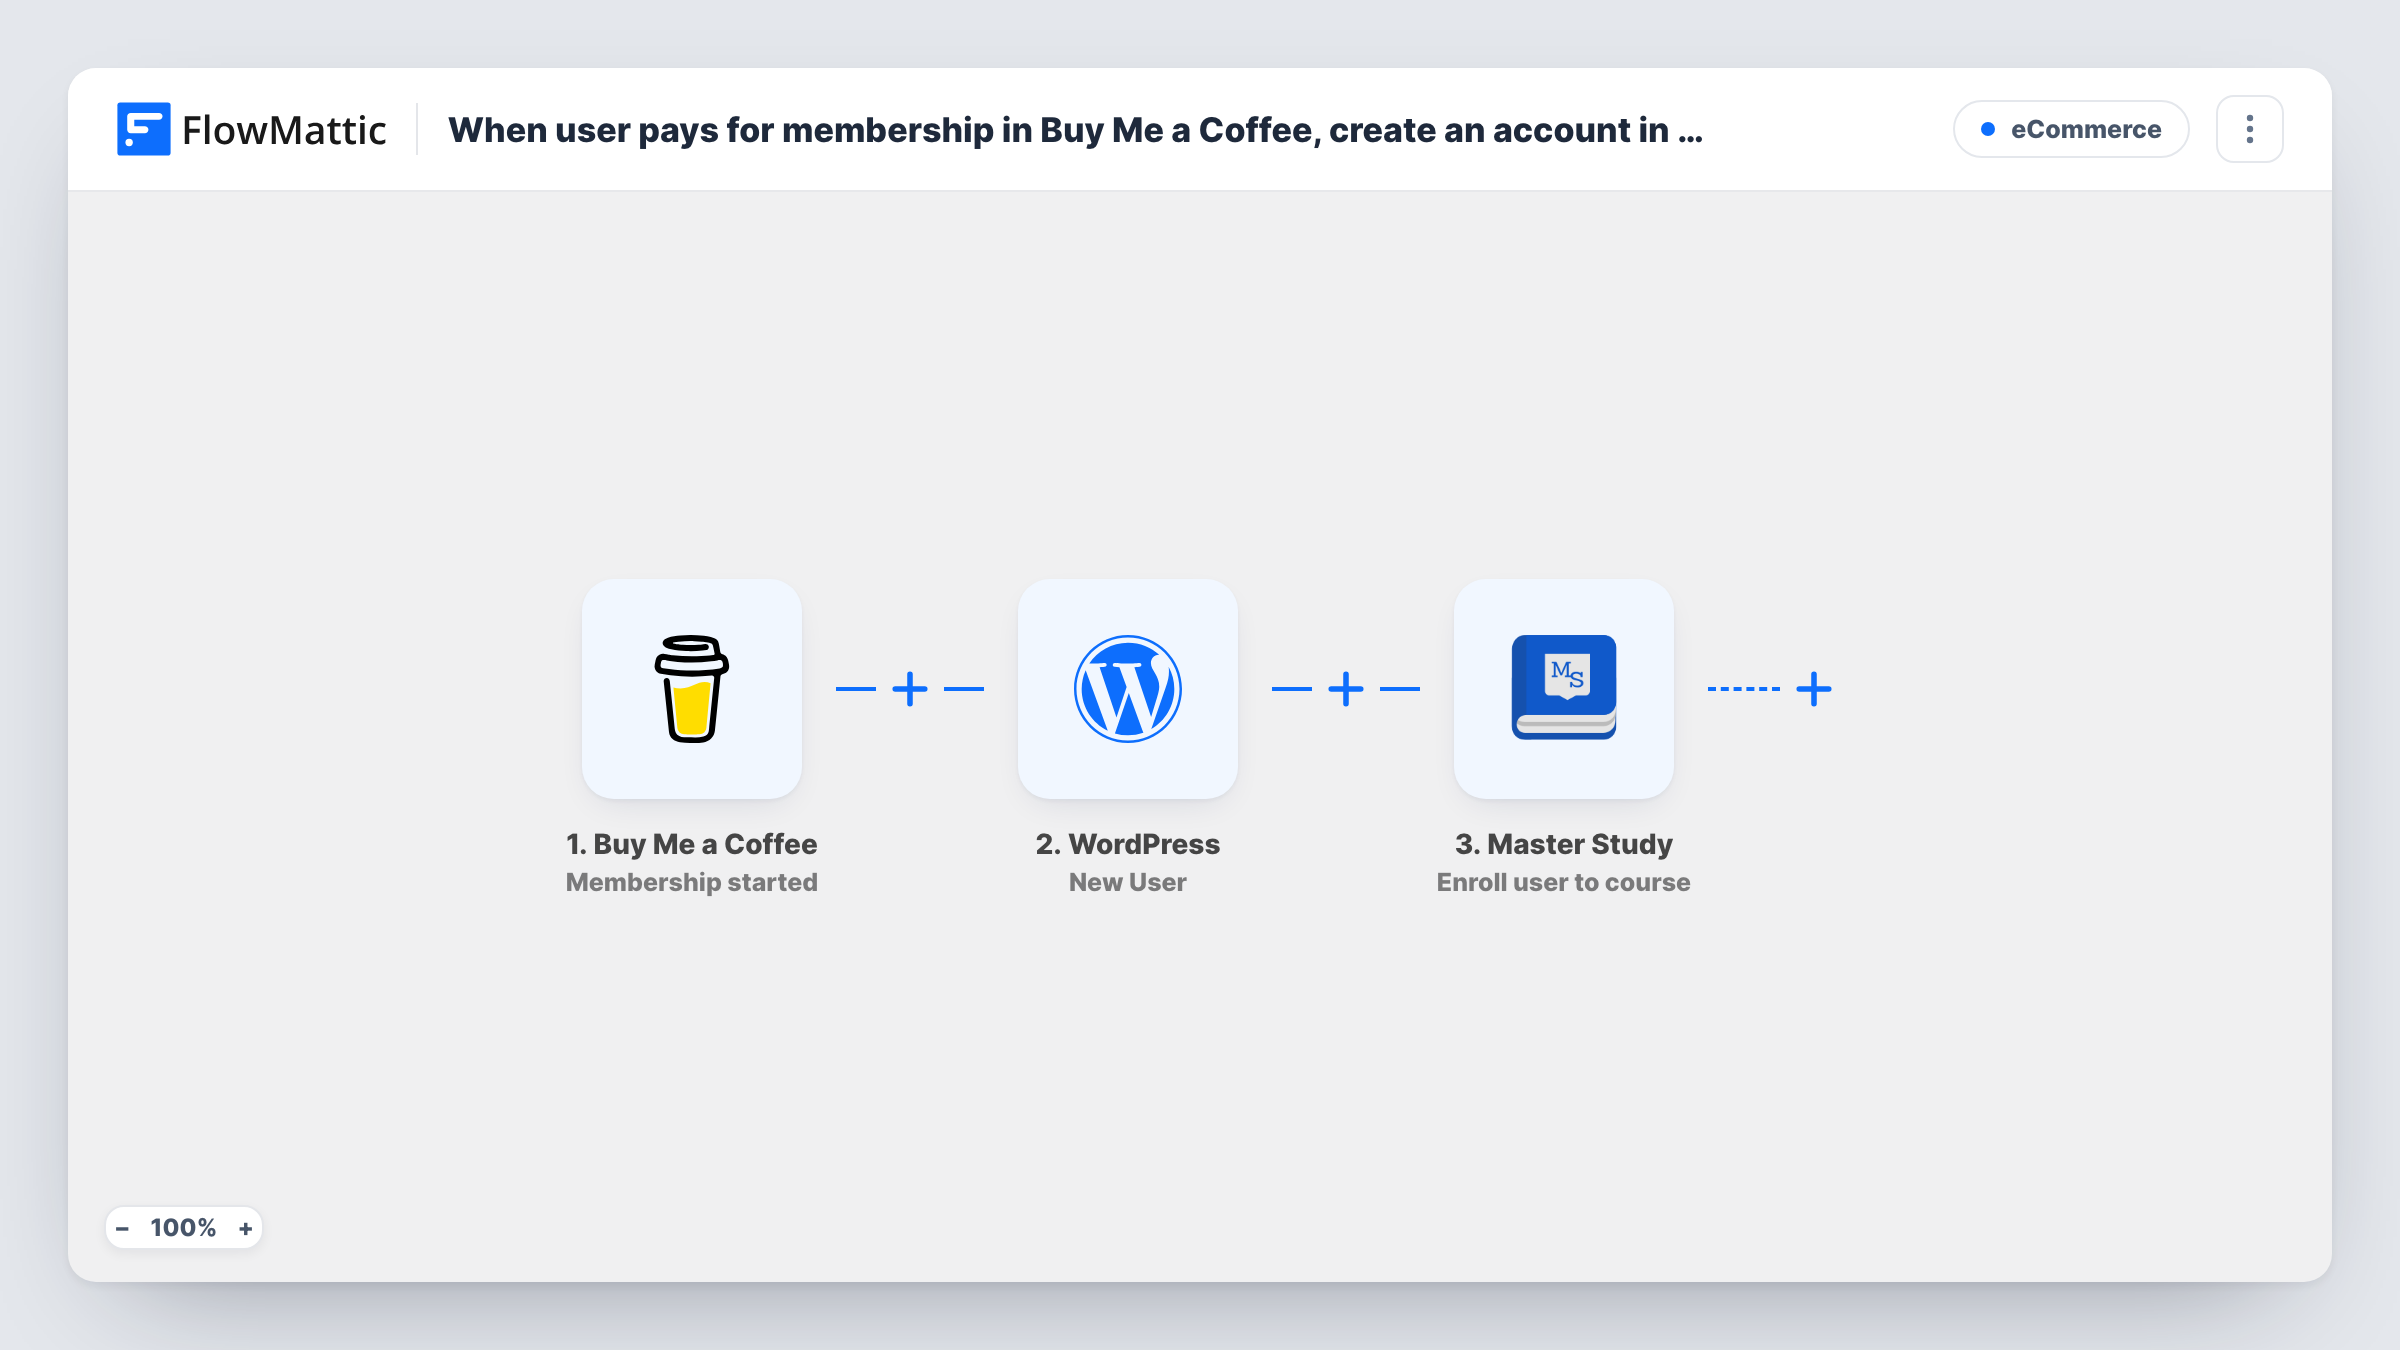2400x1350 pixels.
Task: Add new step after Master Study
Action: coord(1814,689)
